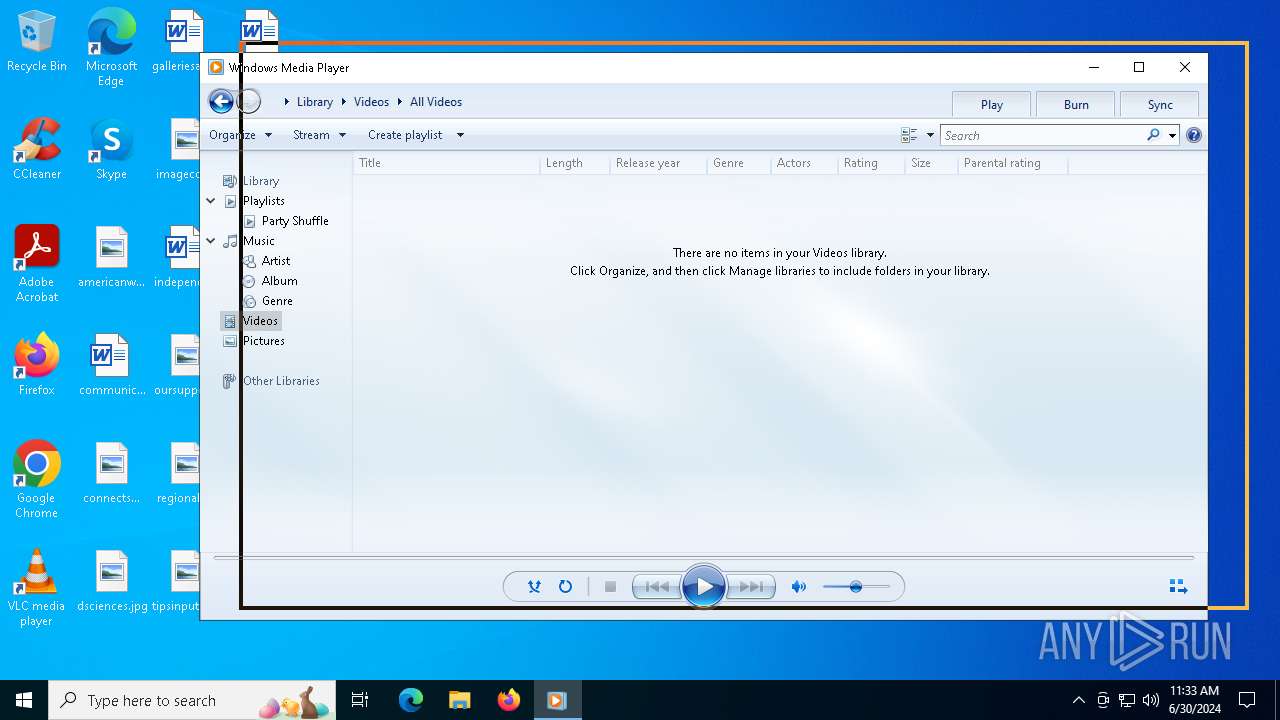Viewport: 1280px width, 720px height.
Task: Click into the Search box
Action: pos(1042,135)
